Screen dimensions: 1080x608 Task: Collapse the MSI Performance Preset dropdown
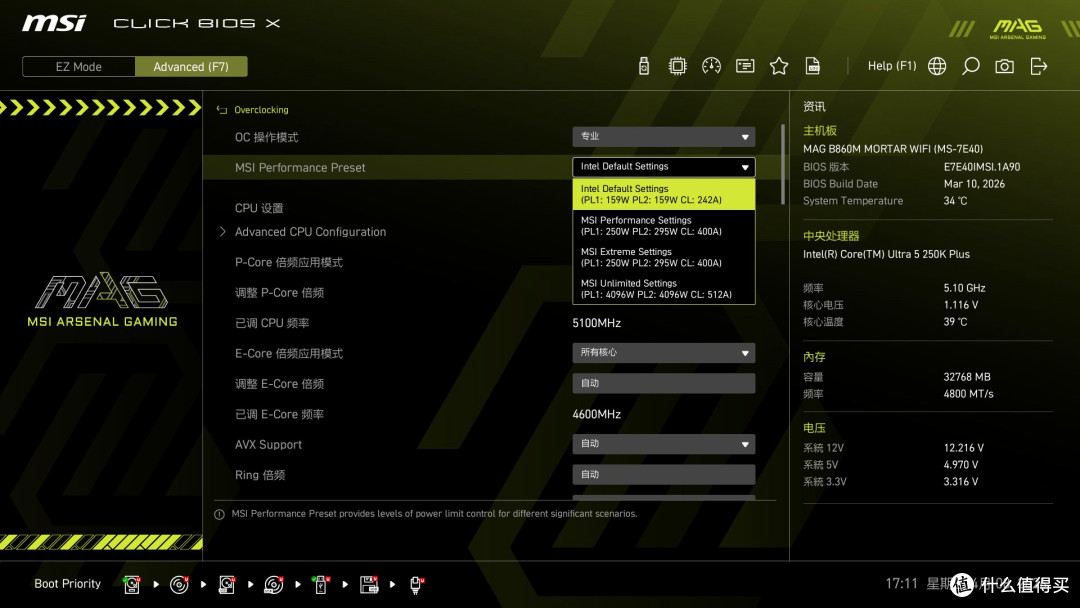click(x=663, y=167)
